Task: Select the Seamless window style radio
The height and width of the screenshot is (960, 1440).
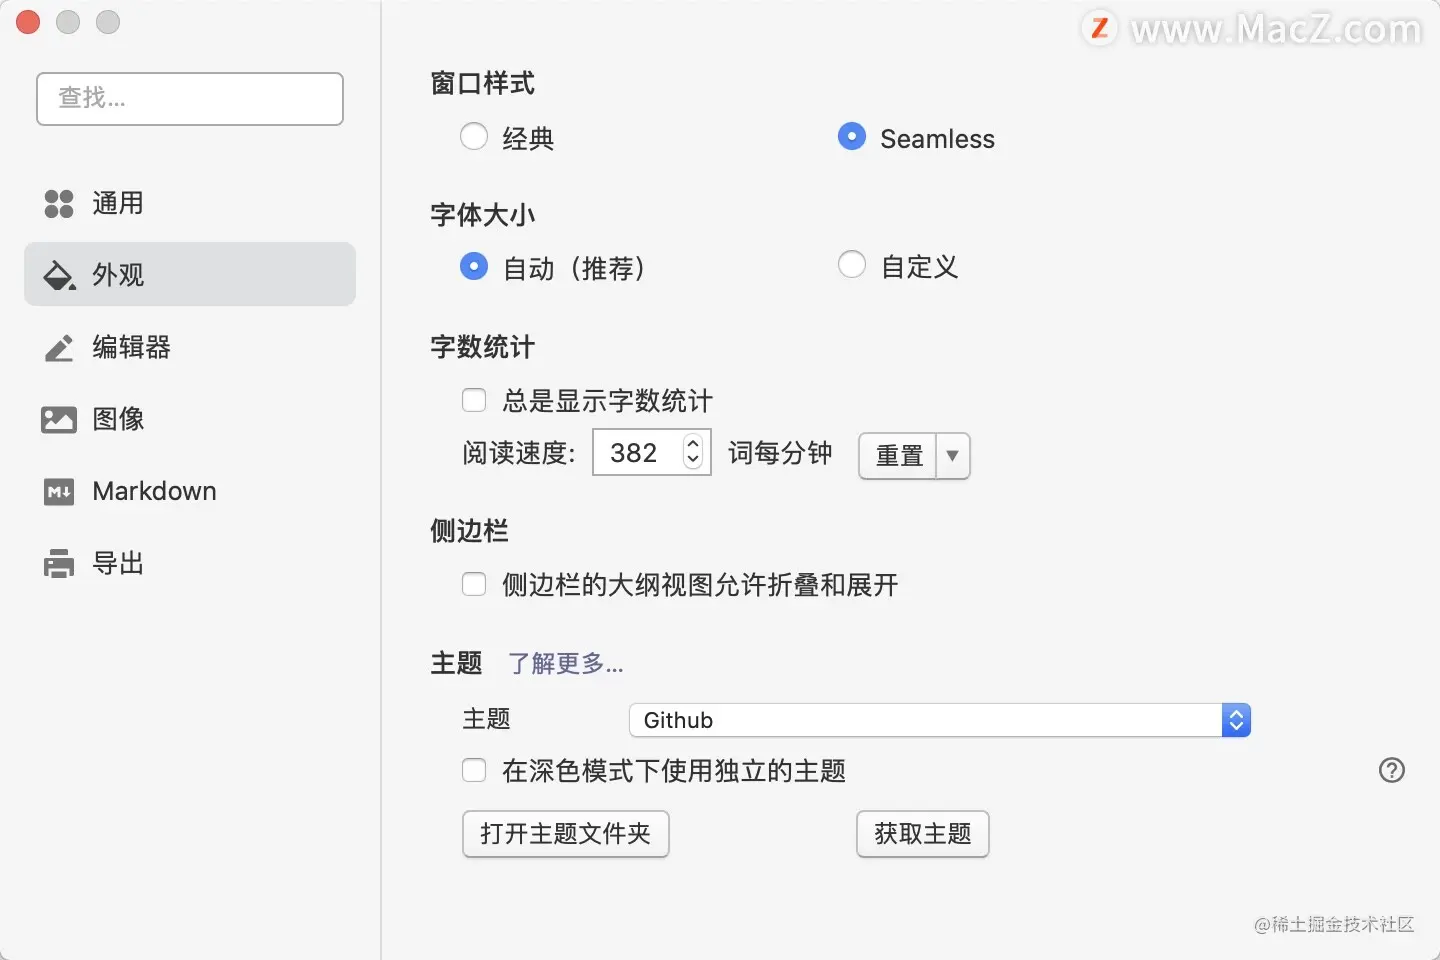Action: (x=852, y=137)
